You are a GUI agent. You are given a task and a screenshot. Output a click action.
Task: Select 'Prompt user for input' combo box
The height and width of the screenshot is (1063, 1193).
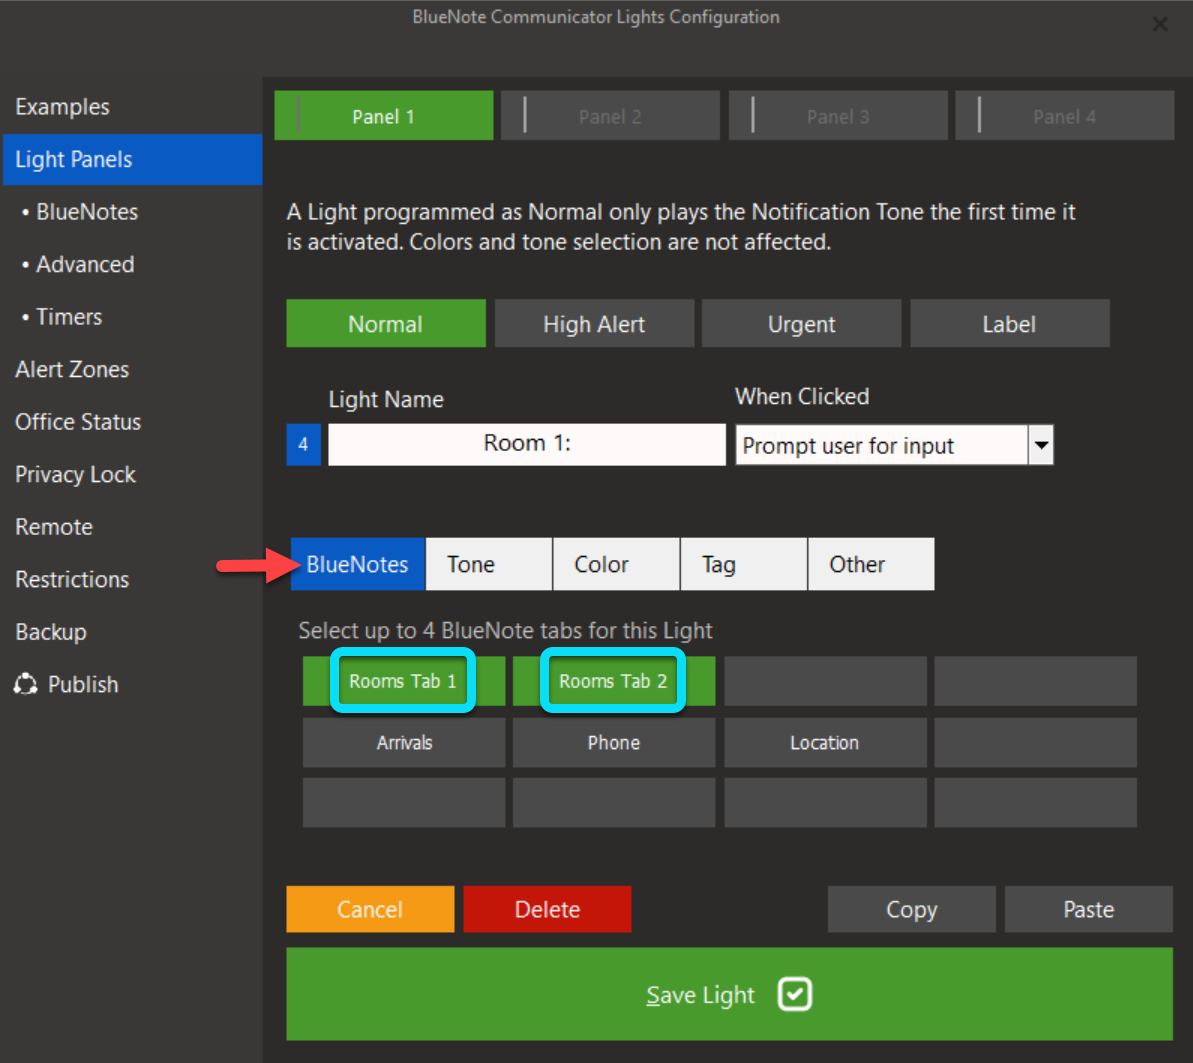pos(894,445)
